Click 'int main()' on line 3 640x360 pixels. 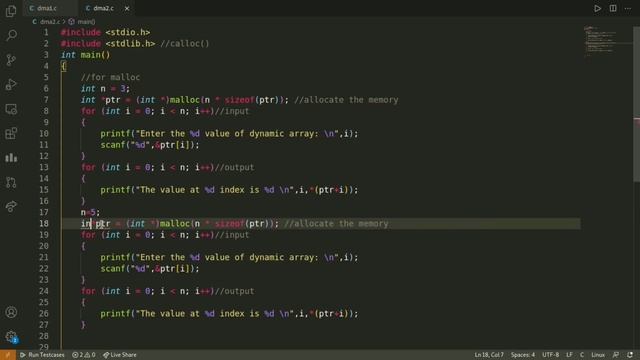pos(85,55)
